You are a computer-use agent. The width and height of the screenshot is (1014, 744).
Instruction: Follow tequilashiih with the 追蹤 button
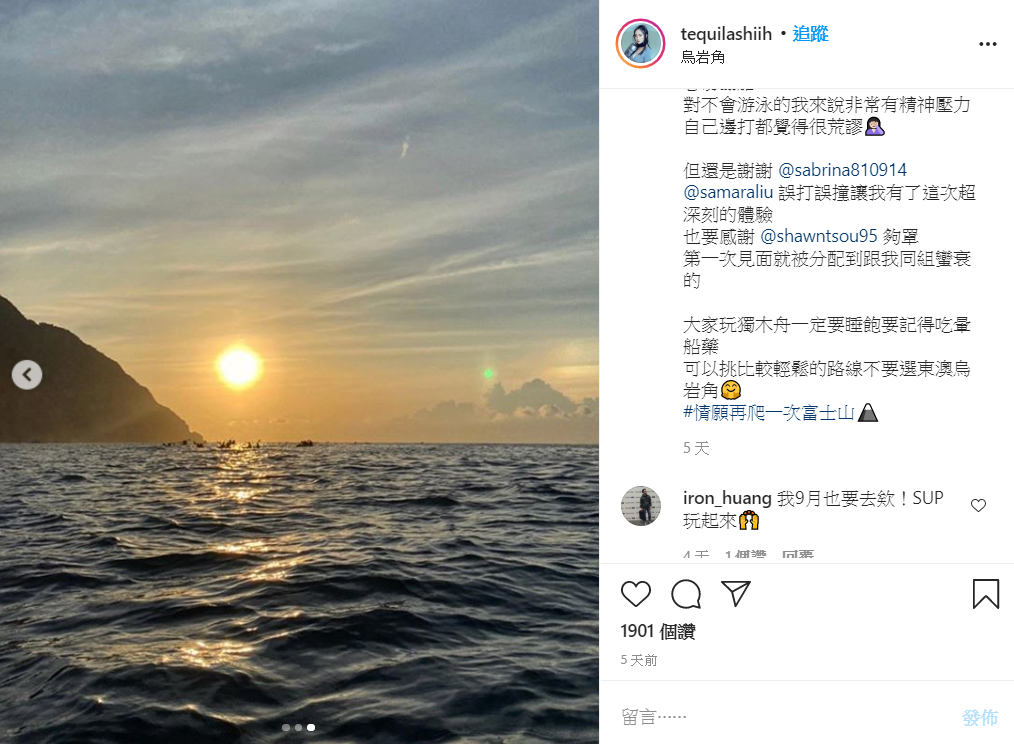(x=810, y=34)
